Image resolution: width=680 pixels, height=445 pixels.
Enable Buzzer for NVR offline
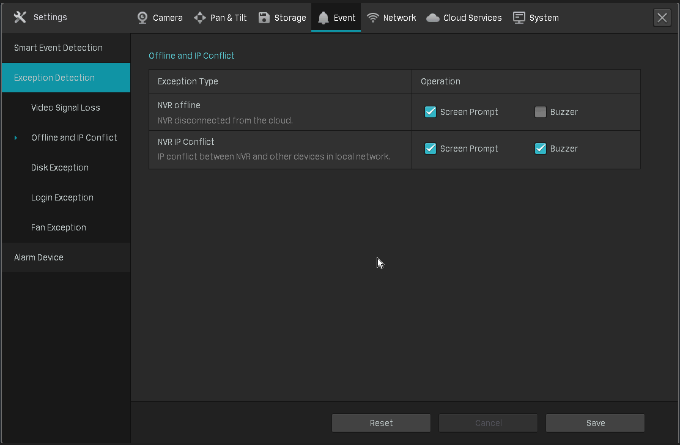tap(540, 112)
